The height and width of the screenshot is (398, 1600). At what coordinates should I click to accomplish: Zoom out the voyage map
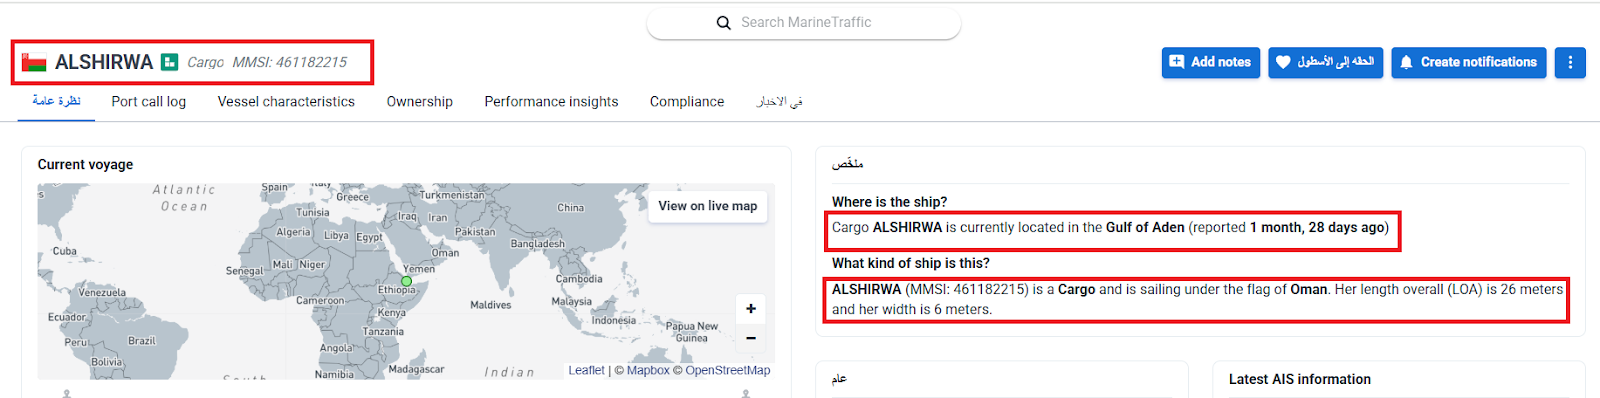(751, 338)
